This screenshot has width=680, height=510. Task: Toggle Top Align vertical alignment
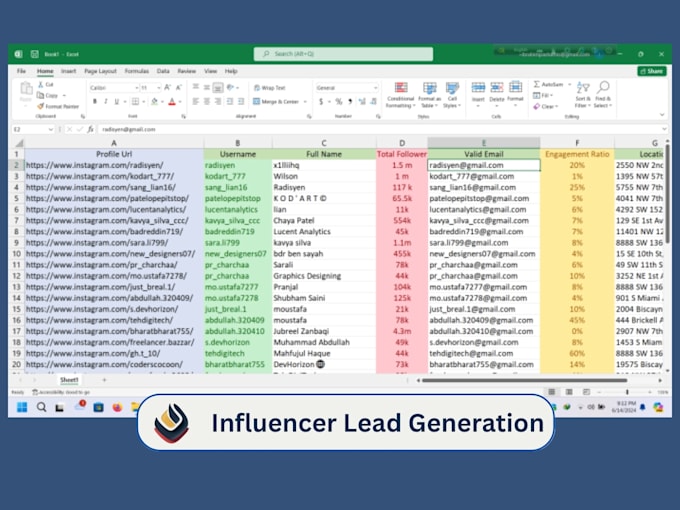point(196,88)
